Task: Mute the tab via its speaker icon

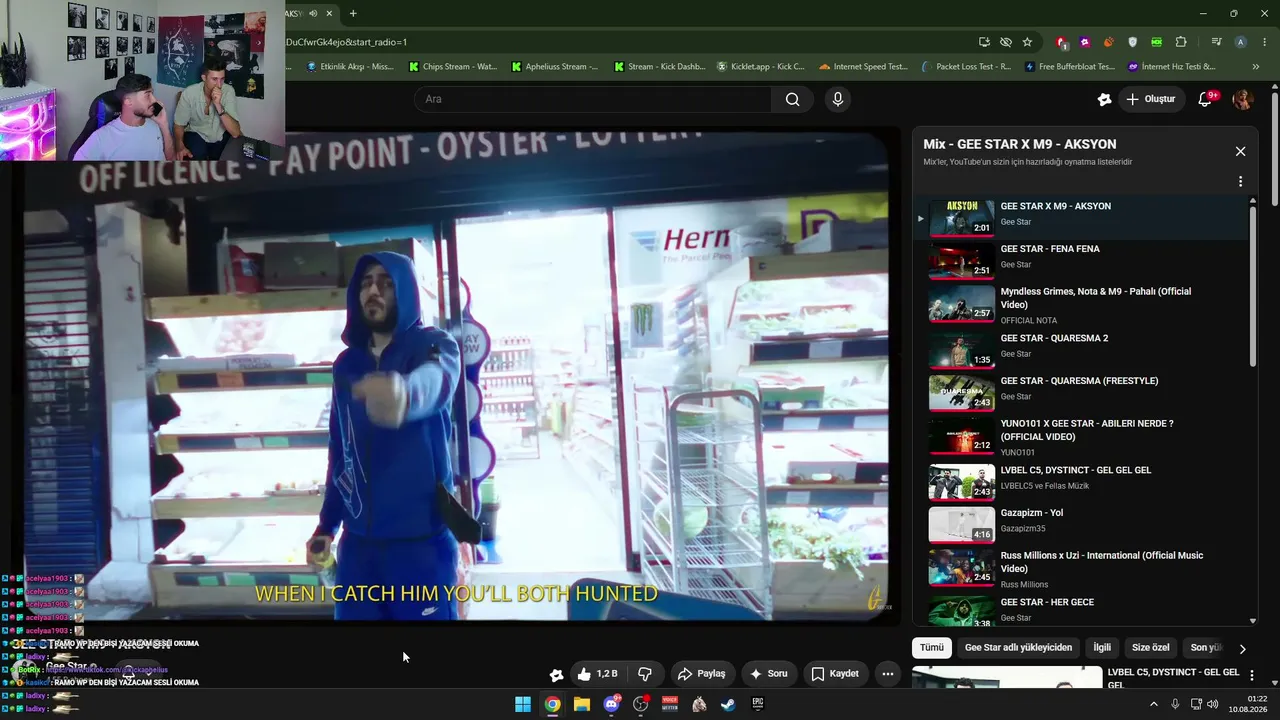Action: tap(313, 13)
